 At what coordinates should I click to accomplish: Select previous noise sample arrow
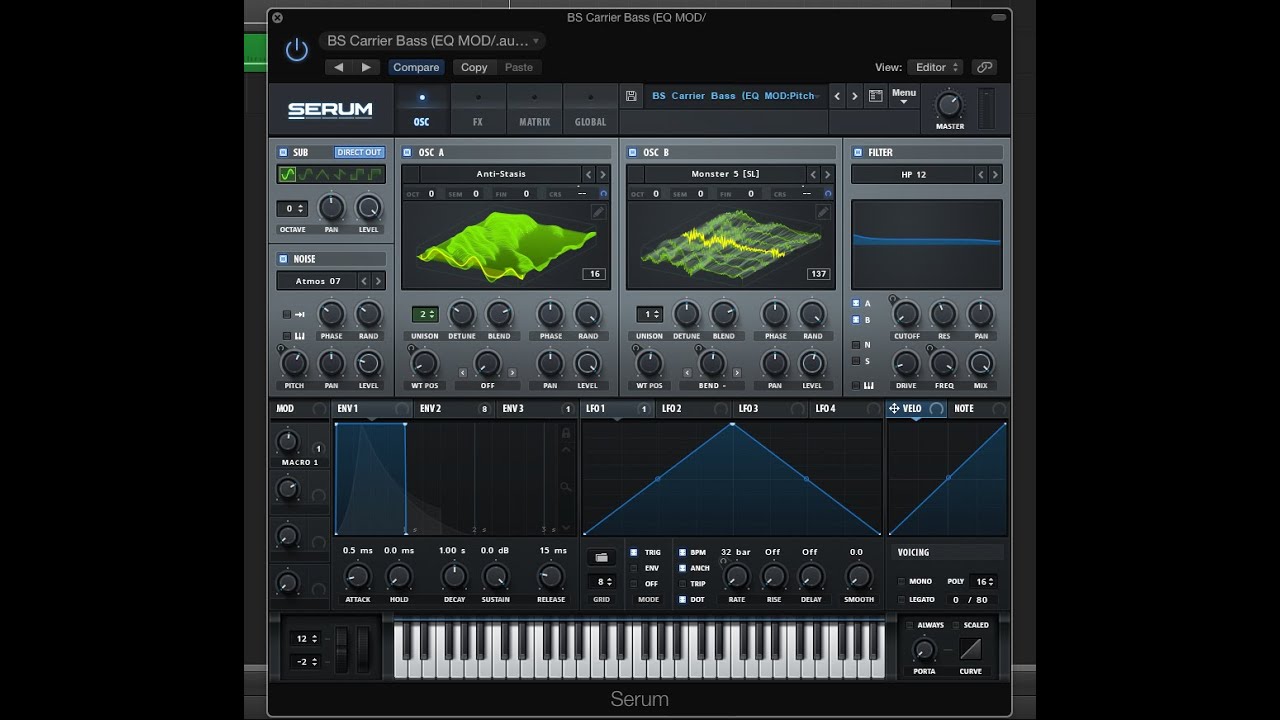[x=364, y=281]
